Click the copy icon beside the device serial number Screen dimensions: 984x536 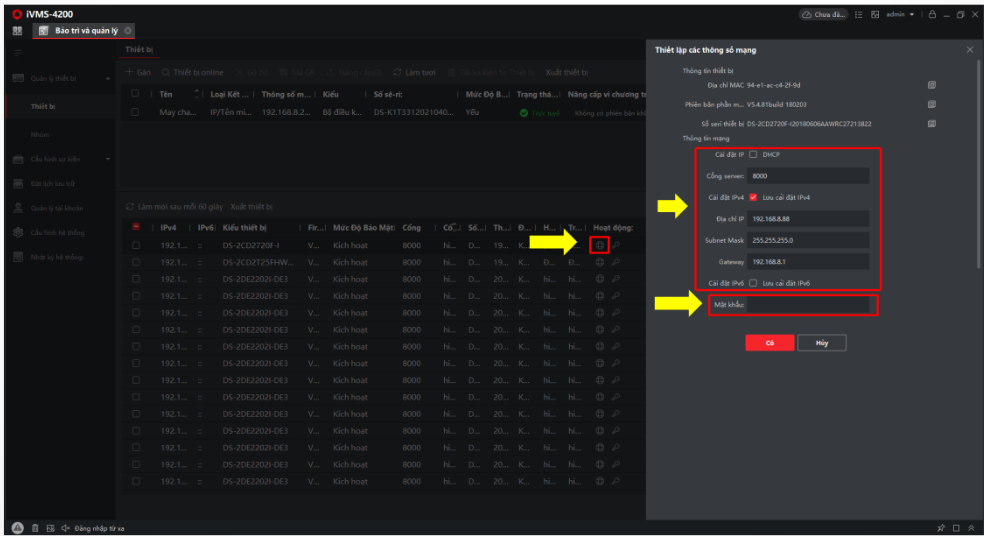[931, 123]
